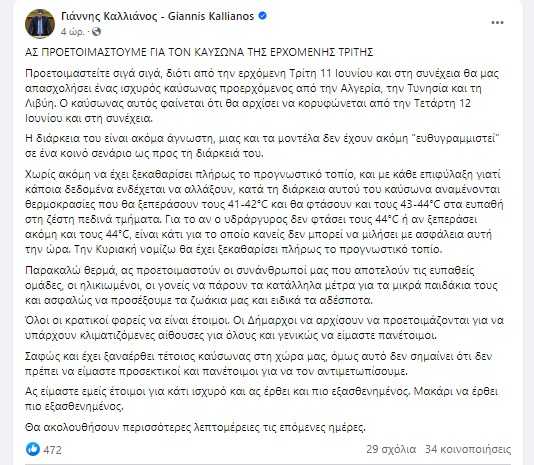Screen dimensions: 534x465
Task: Click the '4 ώρ.' post timestamp
Action: [73, 32]
